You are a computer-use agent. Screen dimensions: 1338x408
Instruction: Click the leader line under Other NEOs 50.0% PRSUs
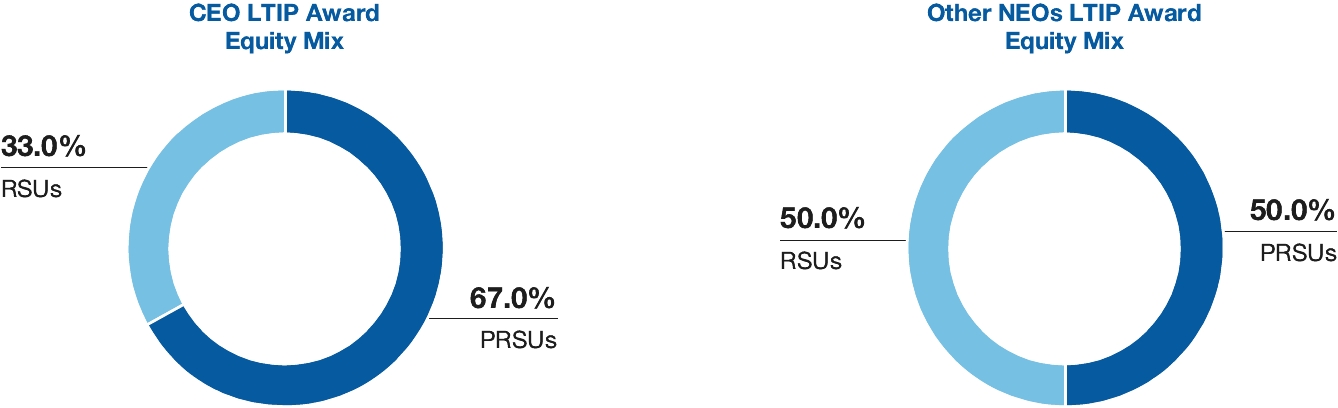[x=1280, y=231]
